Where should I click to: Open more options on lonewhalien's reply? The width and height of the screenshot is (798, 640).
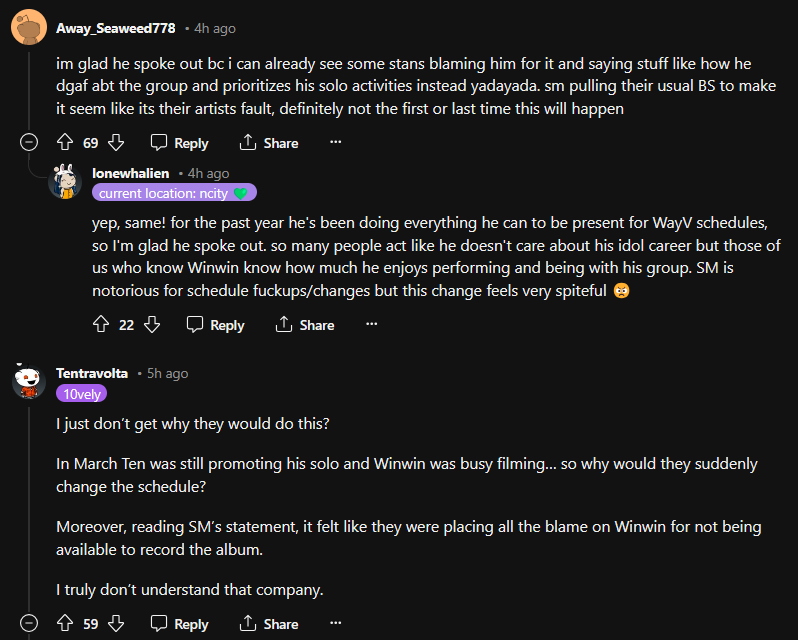pos(371,324)
